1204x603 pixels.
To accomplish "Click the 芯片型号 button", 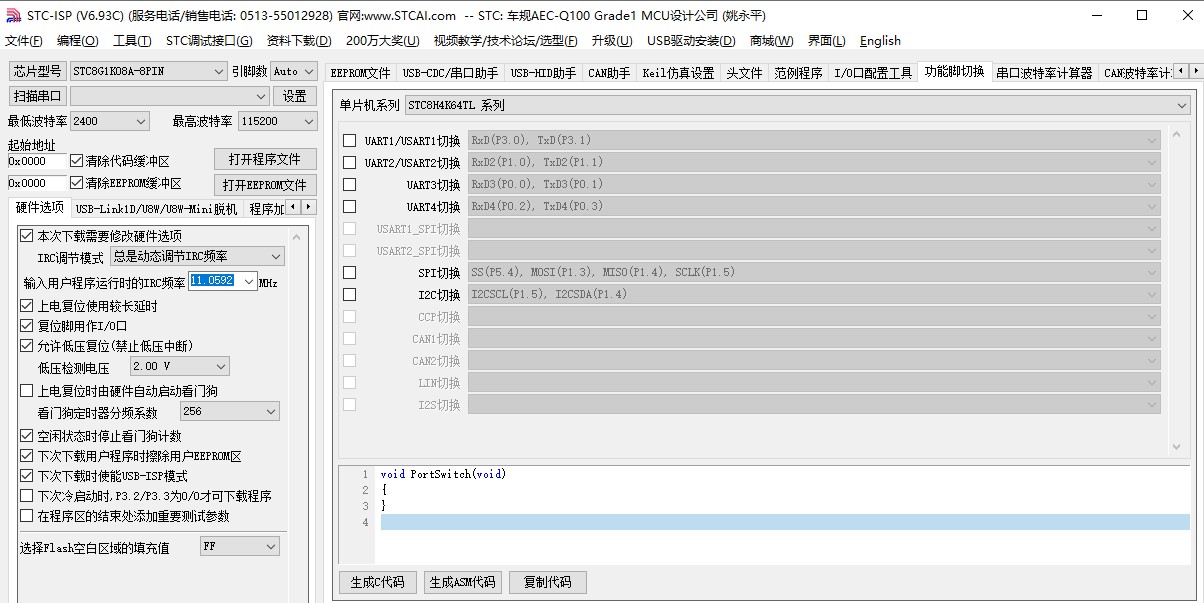I will point(38,71).
